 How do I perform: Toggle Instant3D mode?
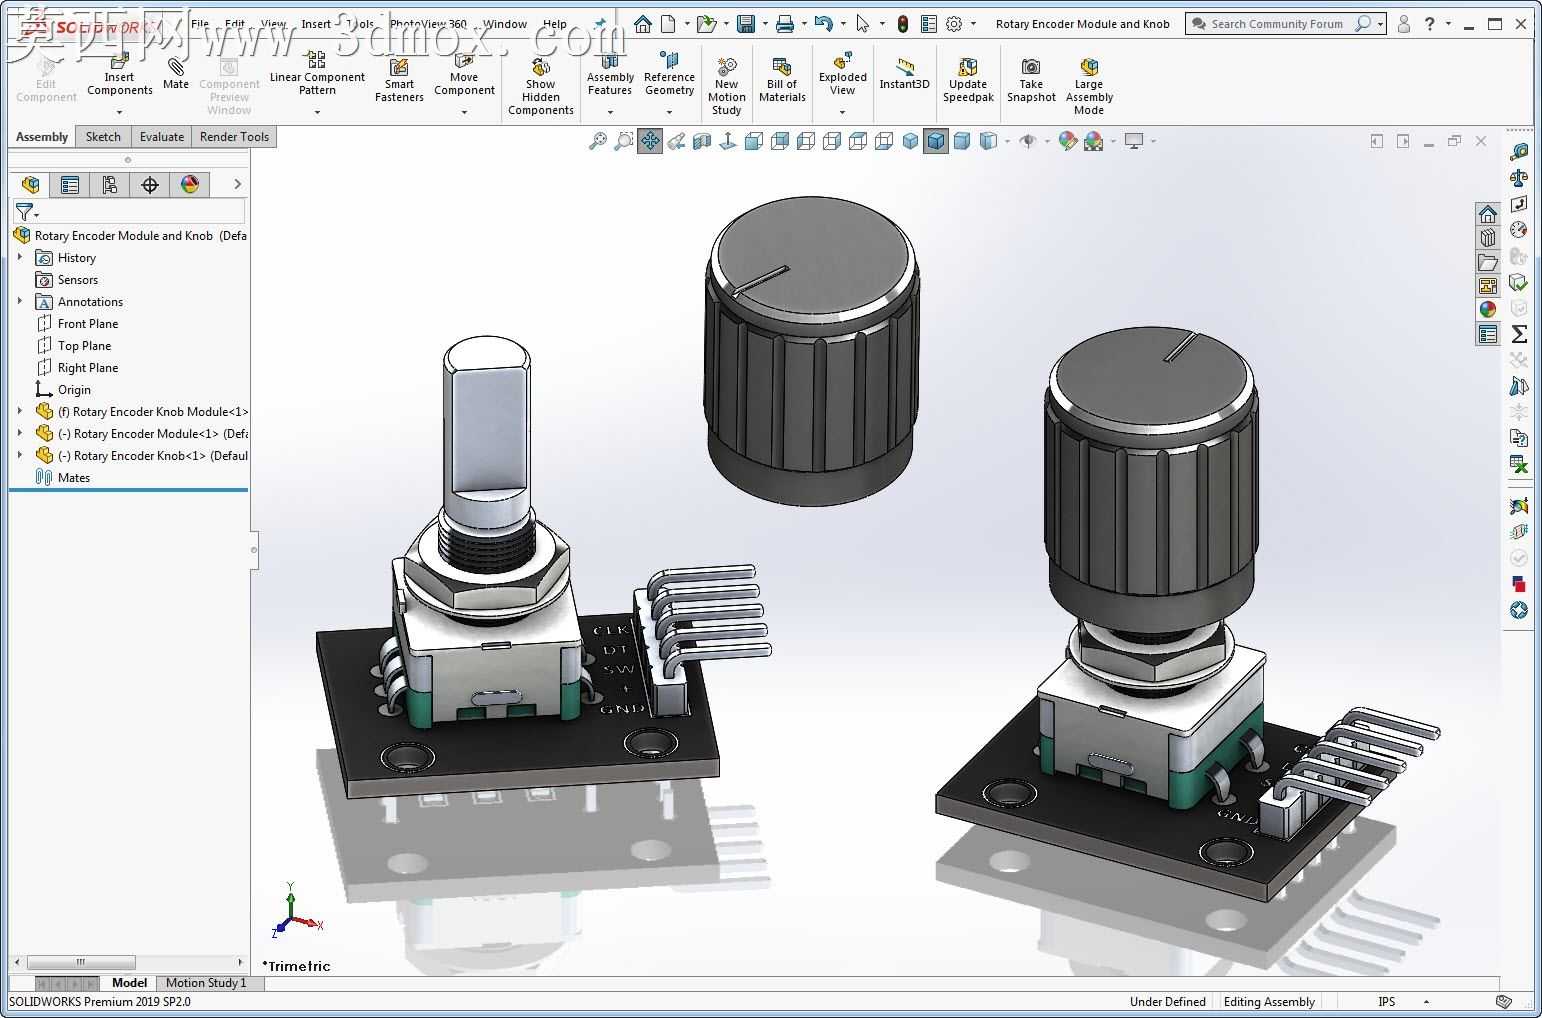[904, 72]
